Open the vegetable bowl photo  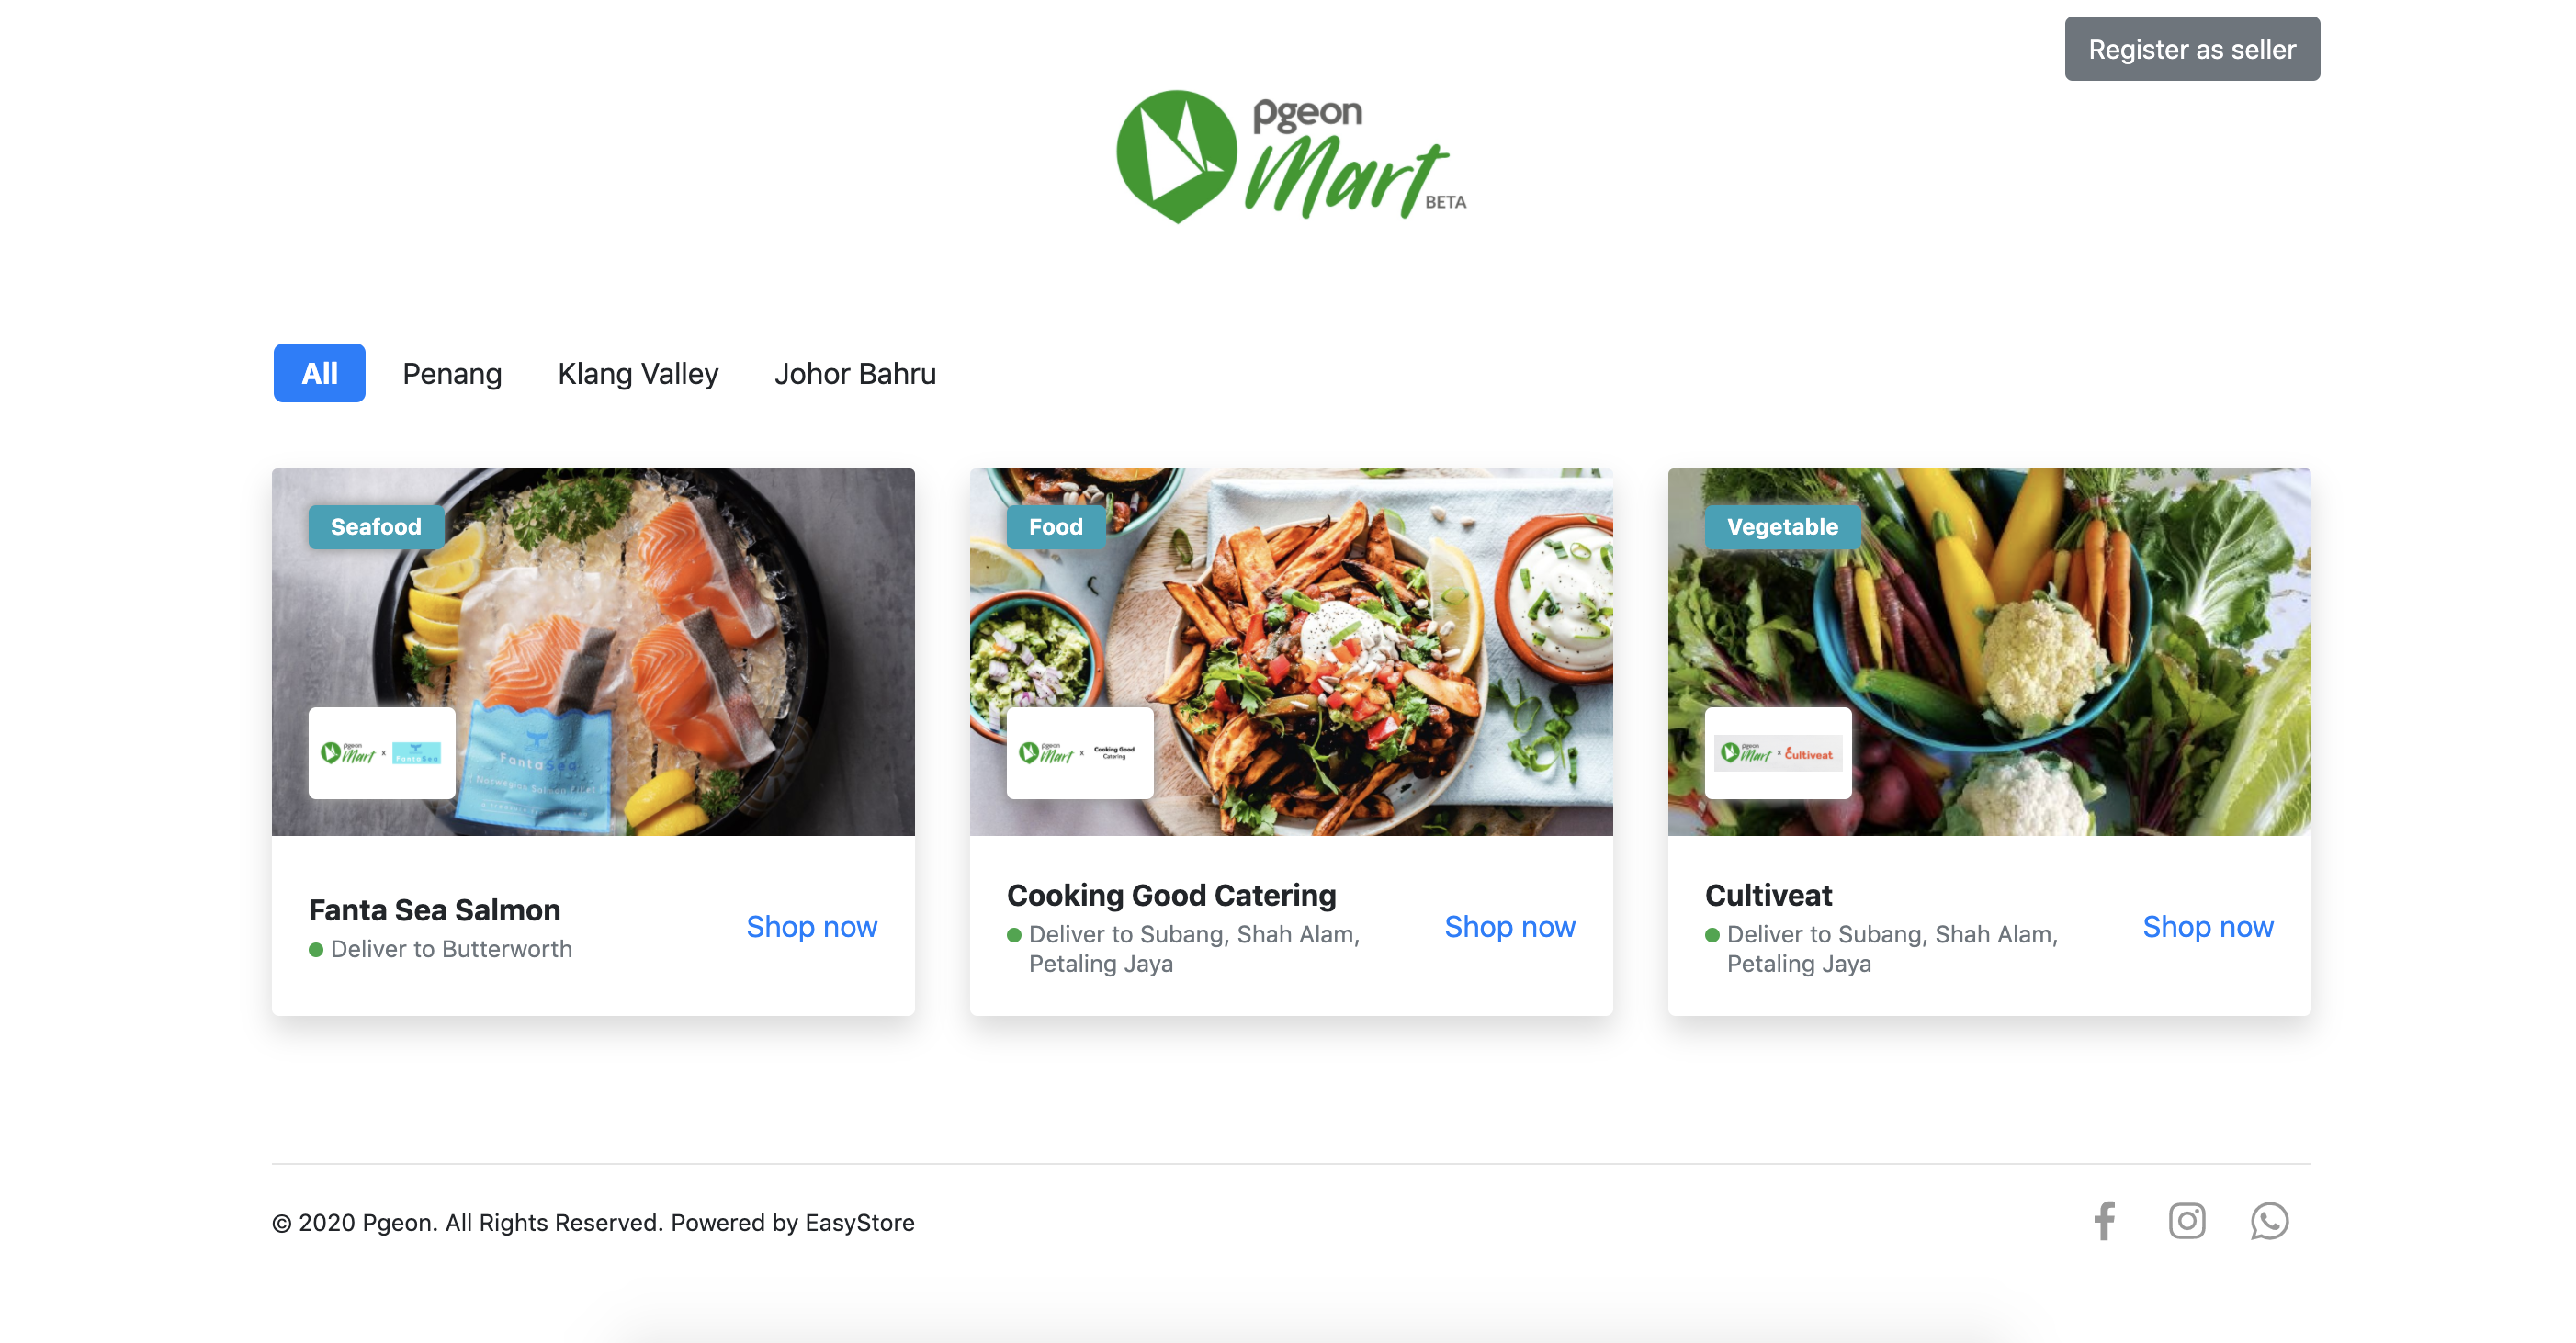click(1989, 652)
